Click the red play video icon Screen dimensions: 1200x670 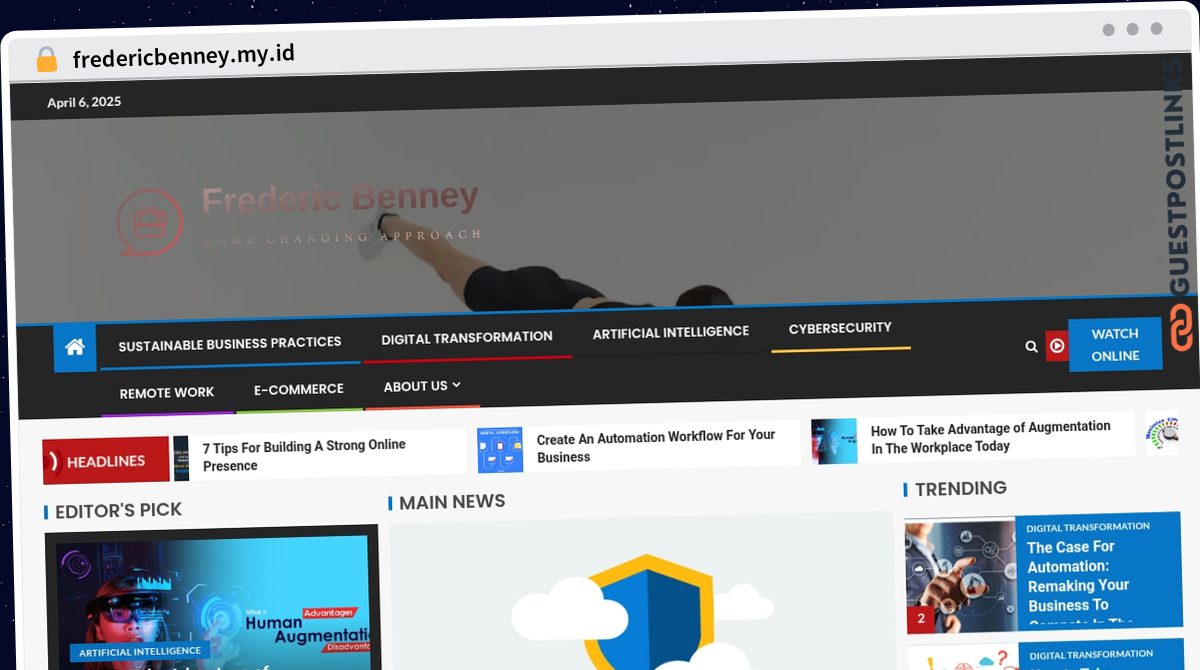[x=1057, y=346]
